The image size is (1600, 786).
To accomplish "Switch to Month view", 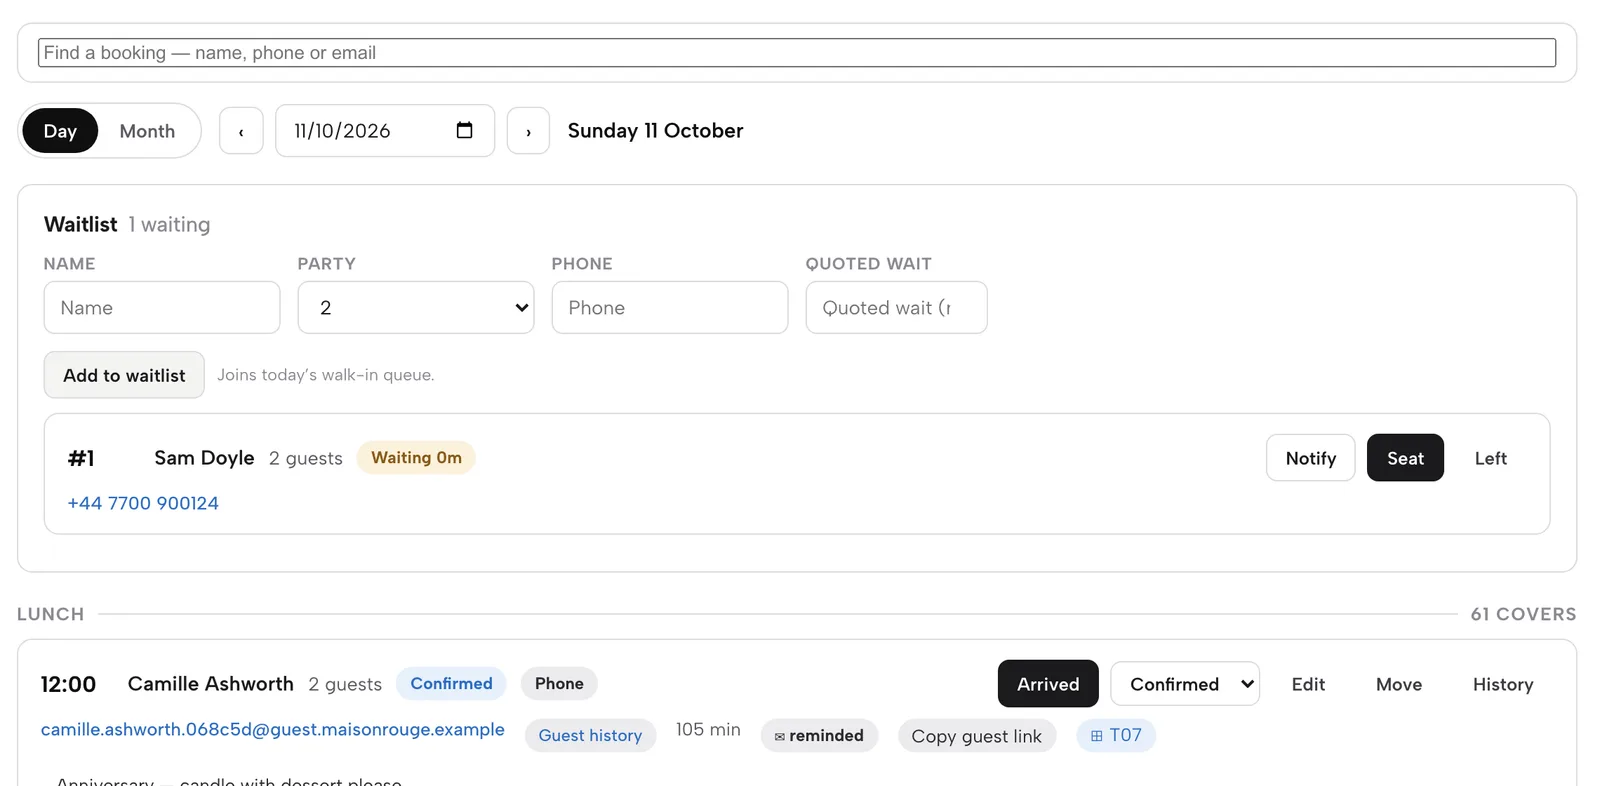I will click(x=147, y=131).
